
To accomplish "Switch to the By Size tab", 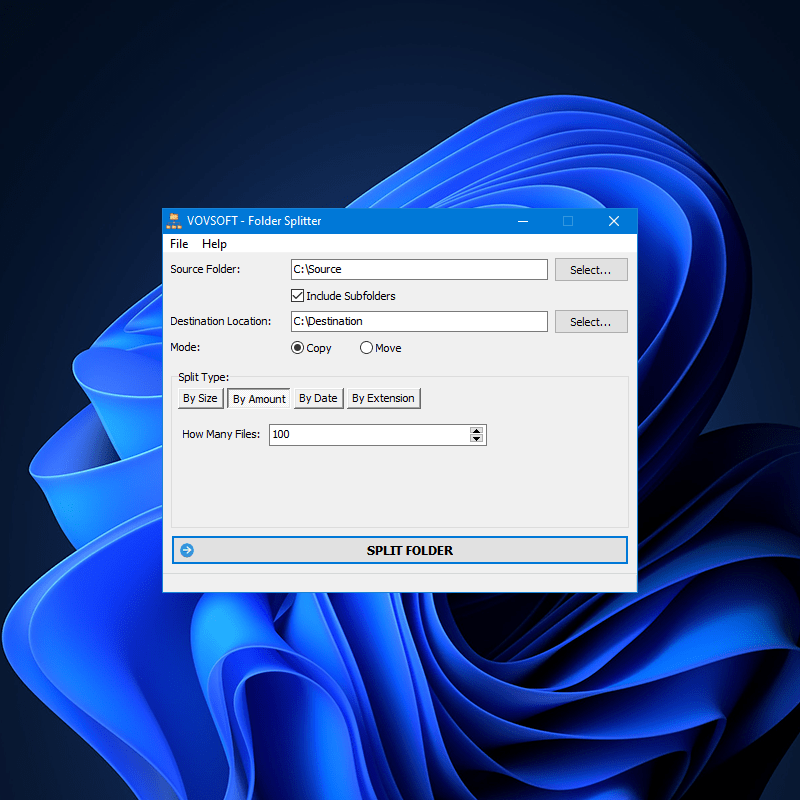I will (x=200, y=398).
